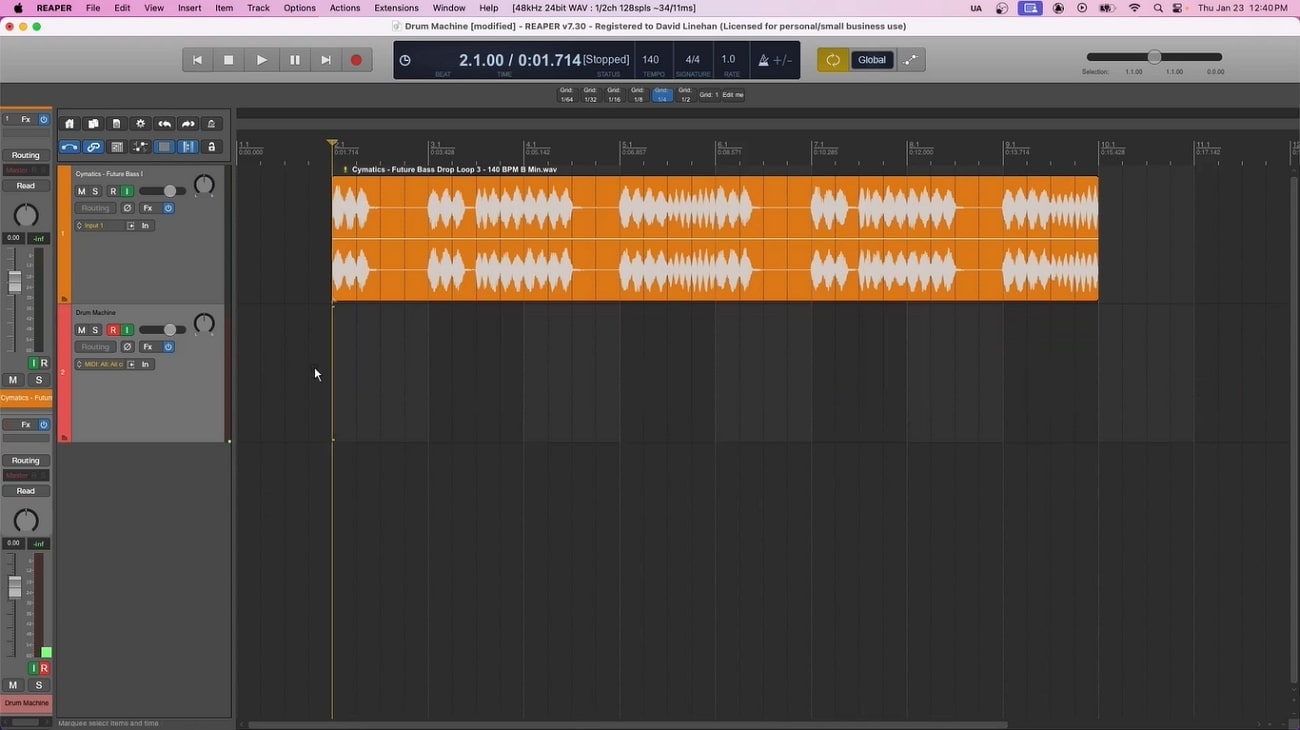
Task: Record-arm the Cymatics - Future Bass track
Action: [113, 191]
